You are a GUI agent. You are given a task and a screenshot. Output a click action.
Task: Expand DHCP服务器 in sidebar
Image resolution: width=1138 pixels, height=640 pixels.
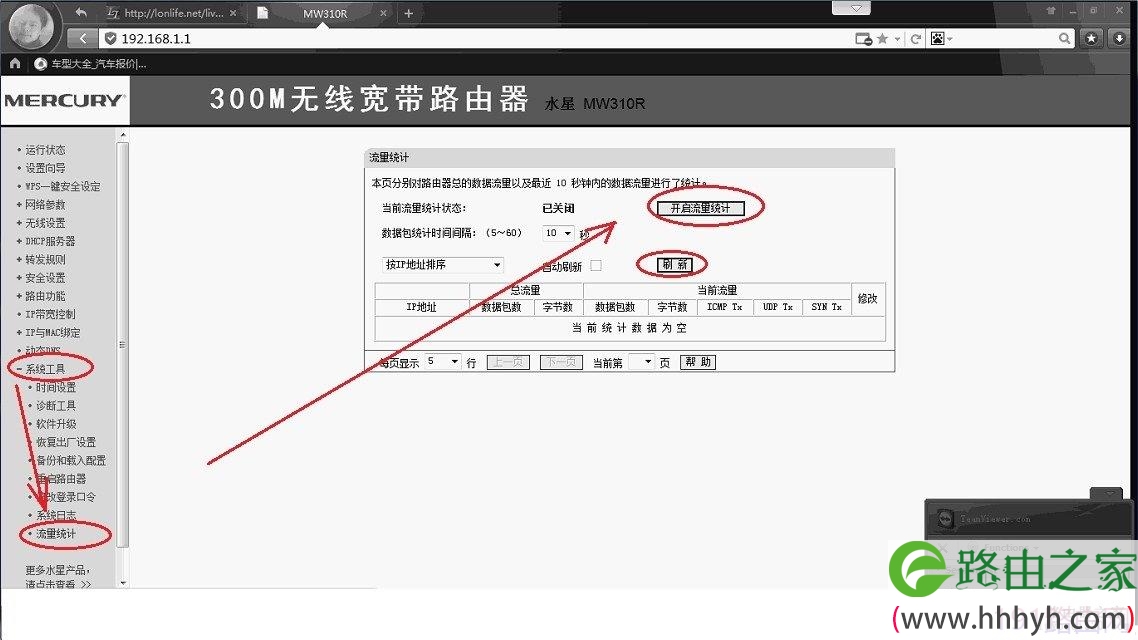click(50, 241)
